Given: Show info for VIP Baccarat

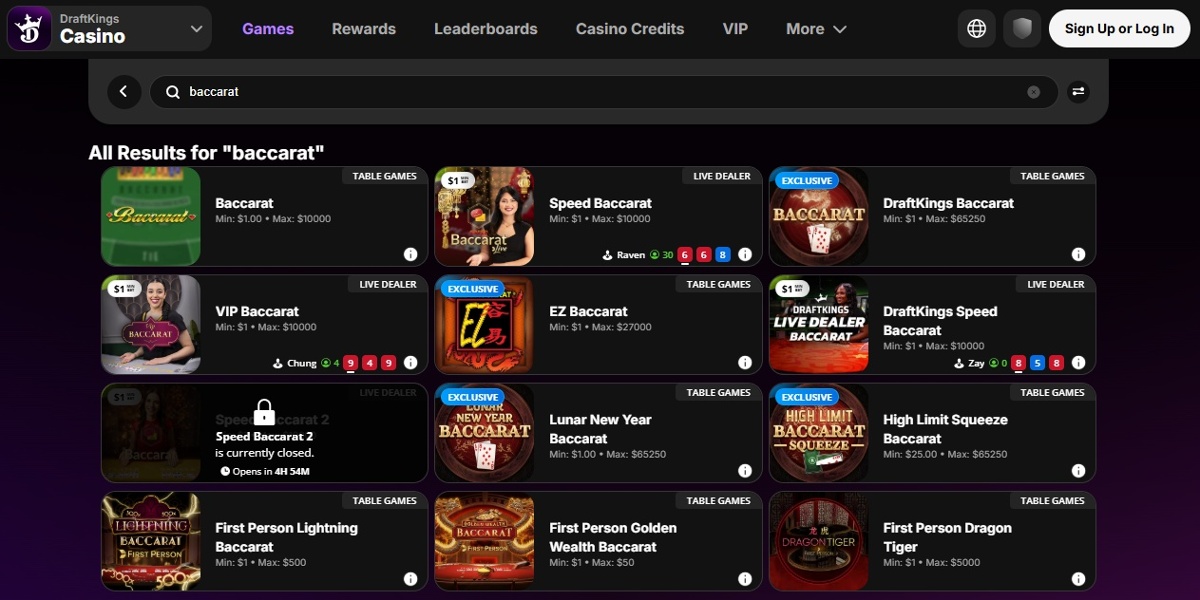Looking at the screenshot, I should point(410,363).
